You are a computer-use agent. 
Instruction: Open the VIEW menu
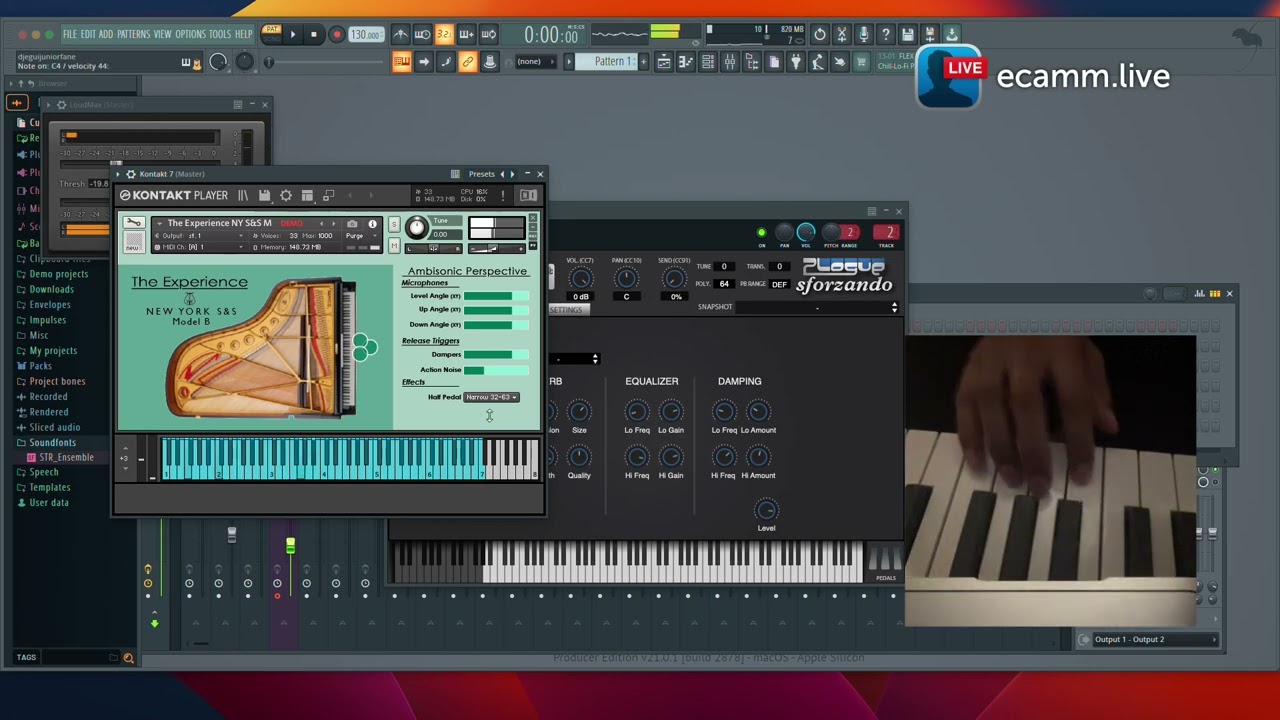(x=162, y=34)
